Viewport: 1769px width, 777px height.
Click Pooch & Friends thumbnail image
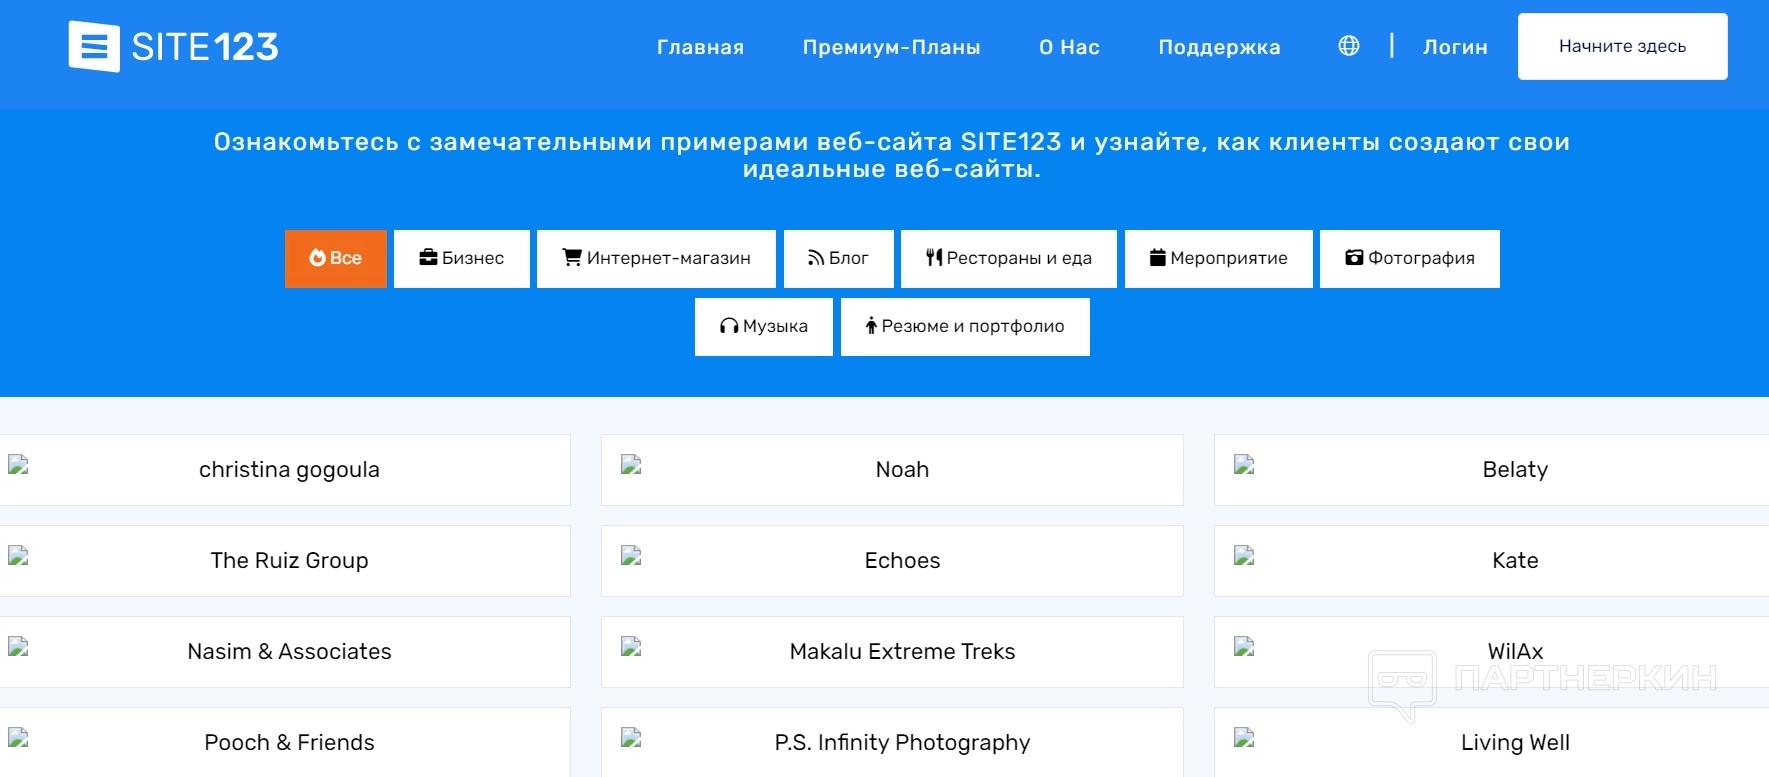point(18,737)
